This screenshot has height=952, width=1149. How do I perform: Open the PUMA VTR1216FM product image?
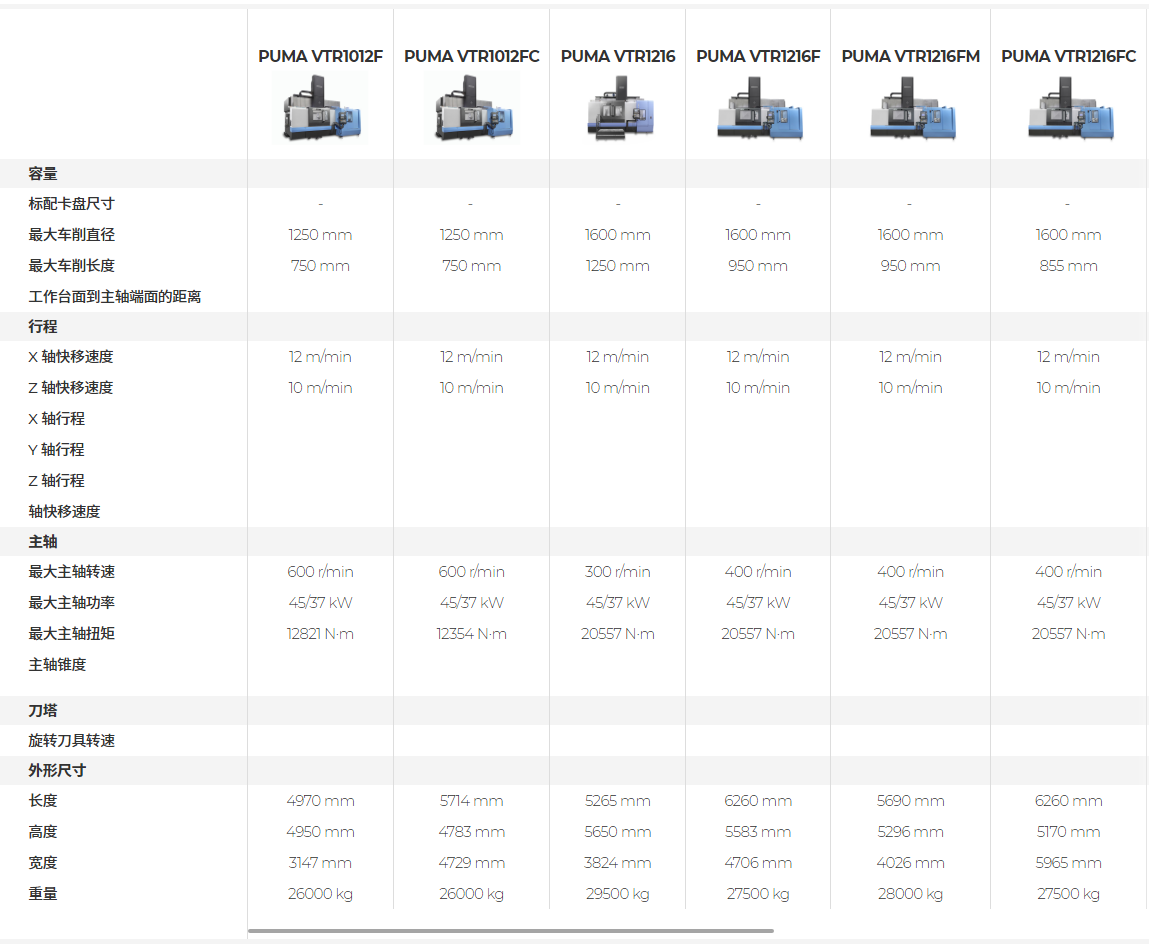click(x=911, y=108)
